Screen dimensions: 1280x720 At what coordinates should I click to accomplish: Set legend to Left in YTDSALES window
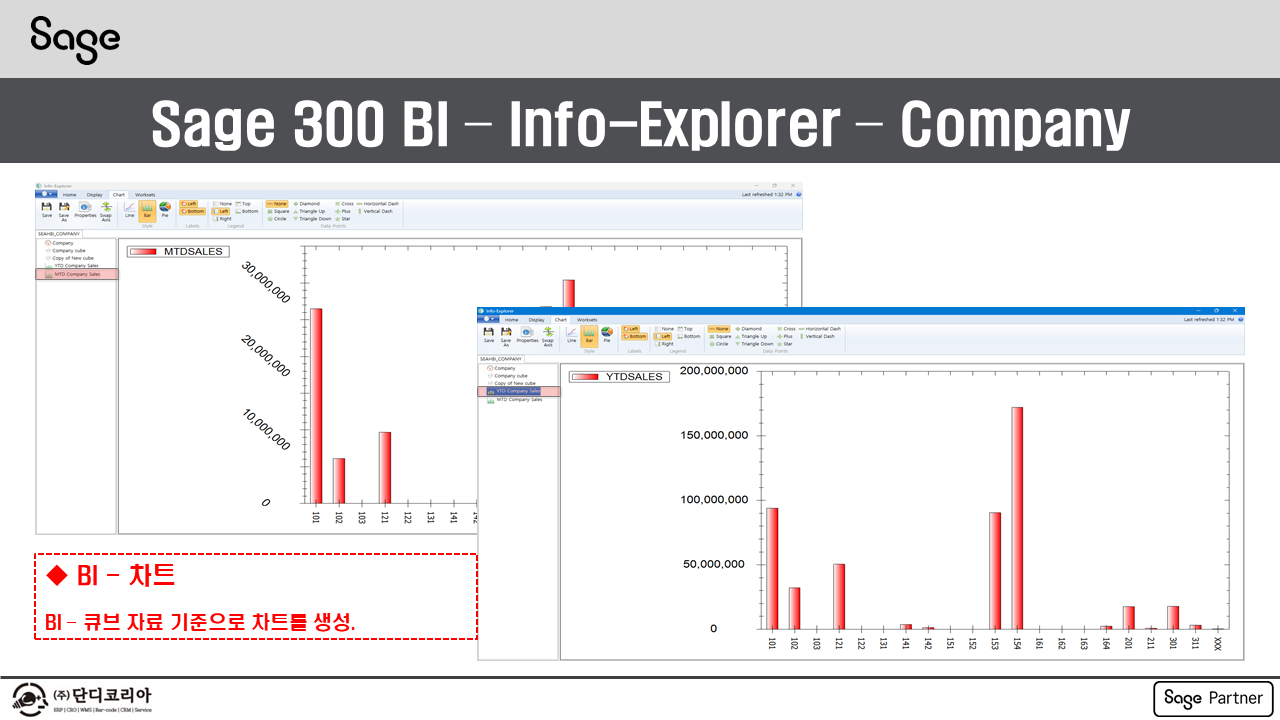[664, 336]
